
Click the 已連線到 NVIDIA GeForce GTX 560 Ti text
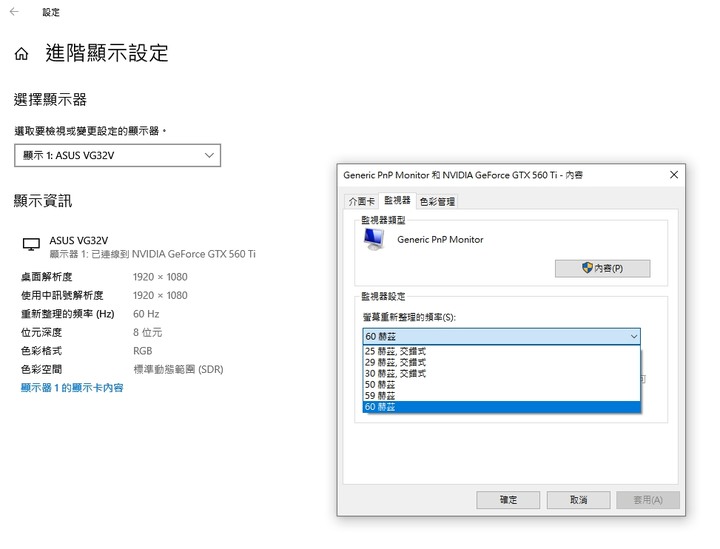(174, 254)
